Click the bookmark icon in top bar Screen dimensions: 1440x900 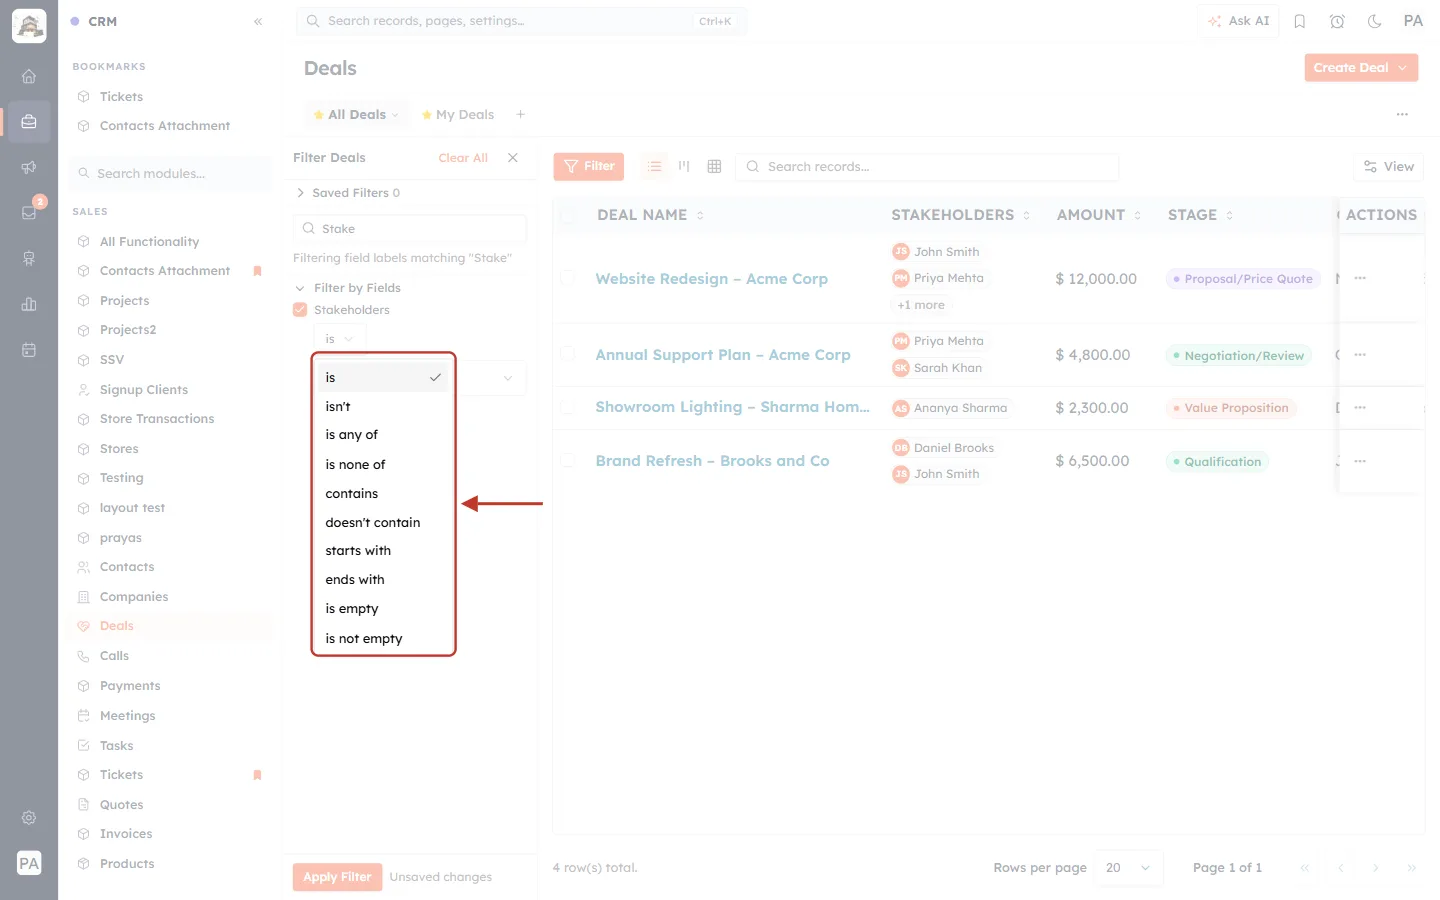1300,21
